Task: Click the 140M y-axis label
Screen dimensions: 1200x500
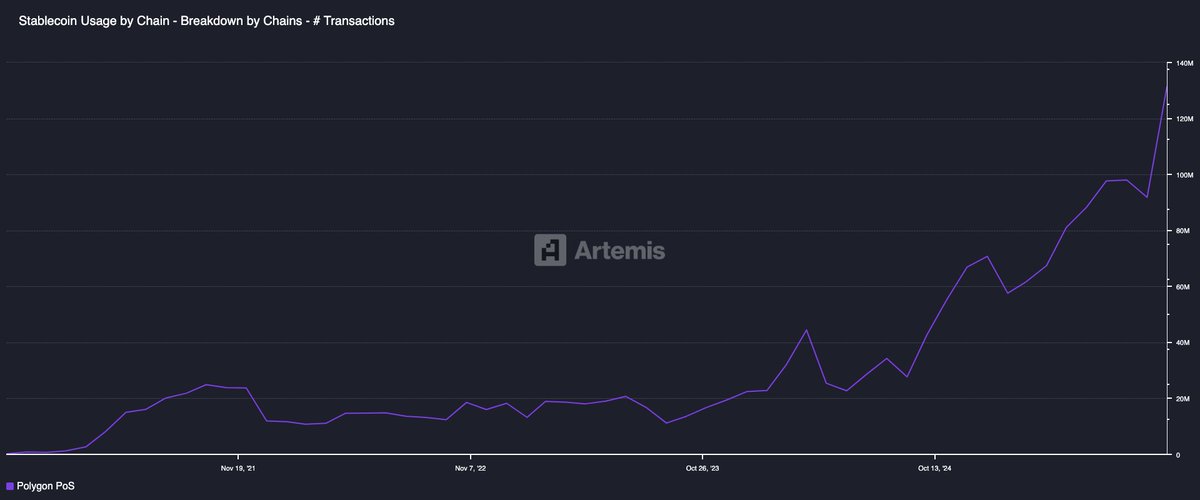Action: [1185, 63]
